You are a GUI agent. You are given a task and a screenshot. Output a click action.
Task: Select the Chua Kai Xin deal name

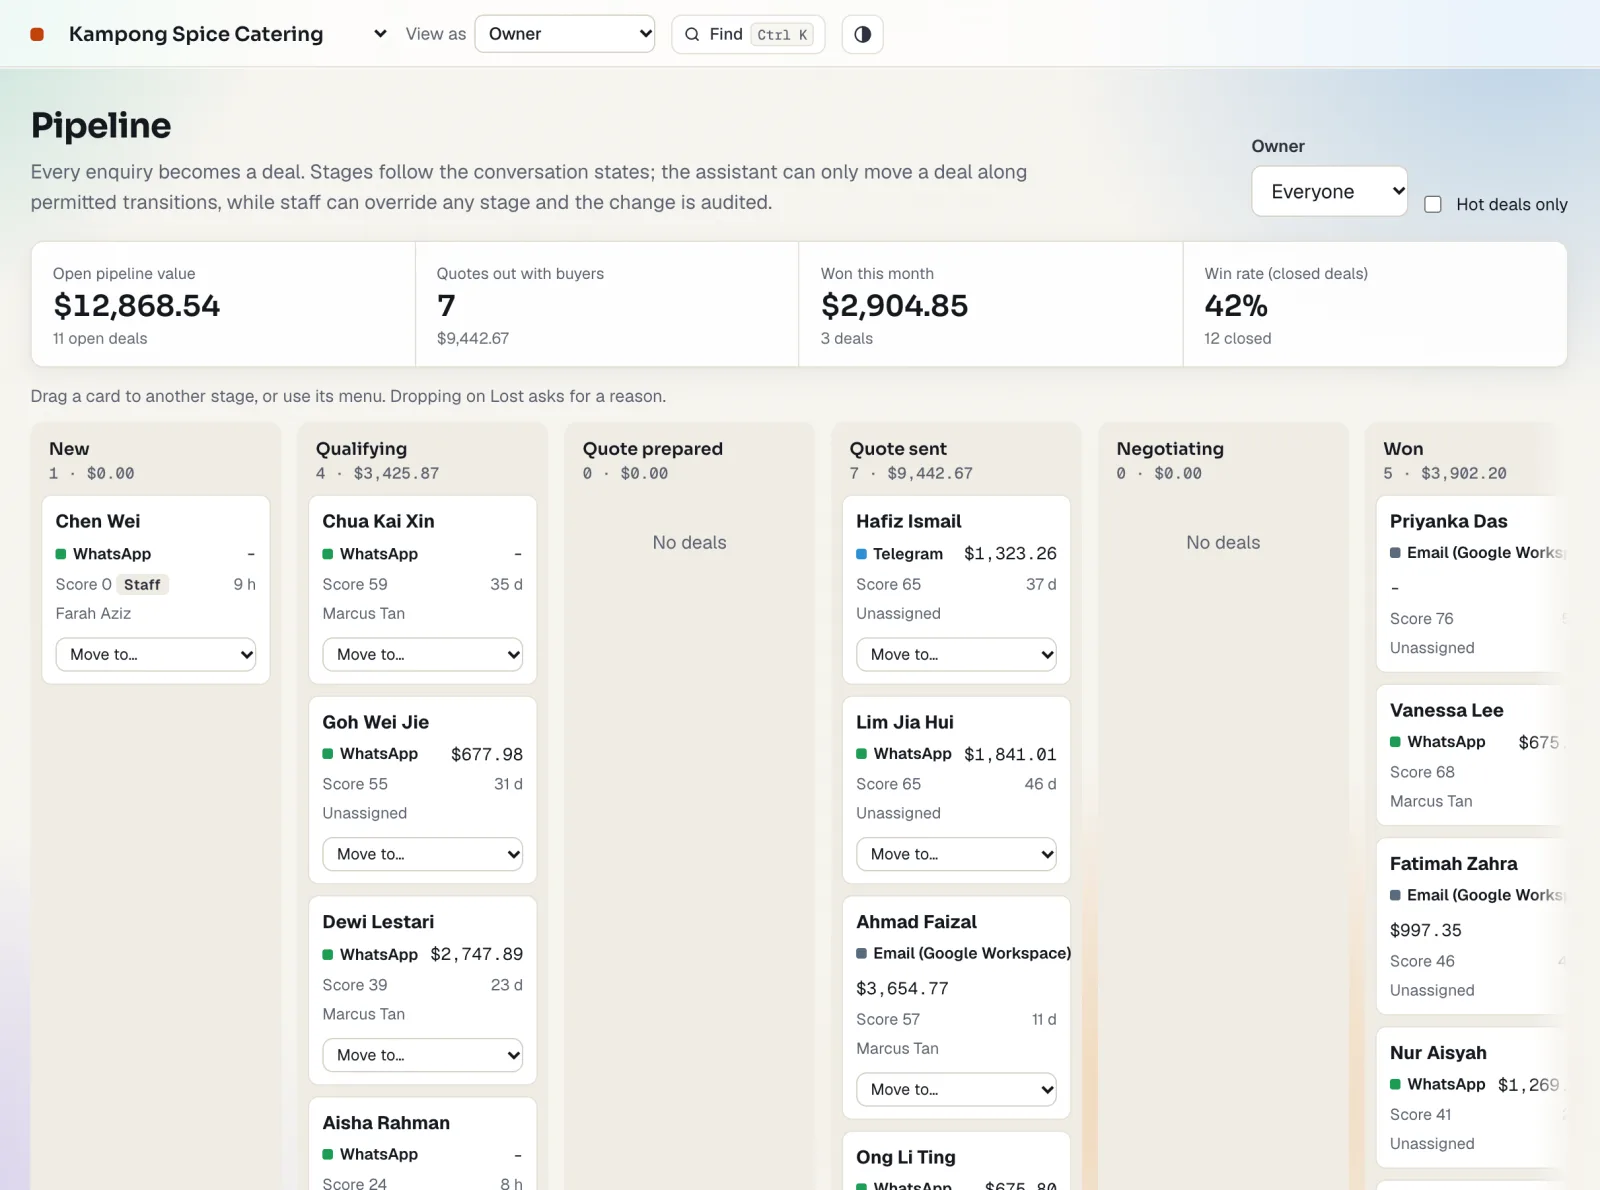click(378, 521)
